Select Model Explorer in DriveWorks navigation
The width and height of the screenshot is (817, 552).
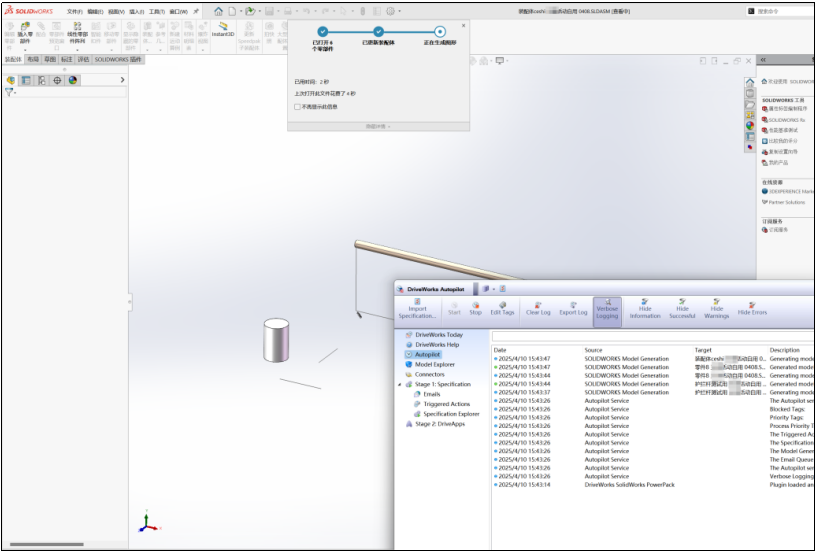(435, 364)
